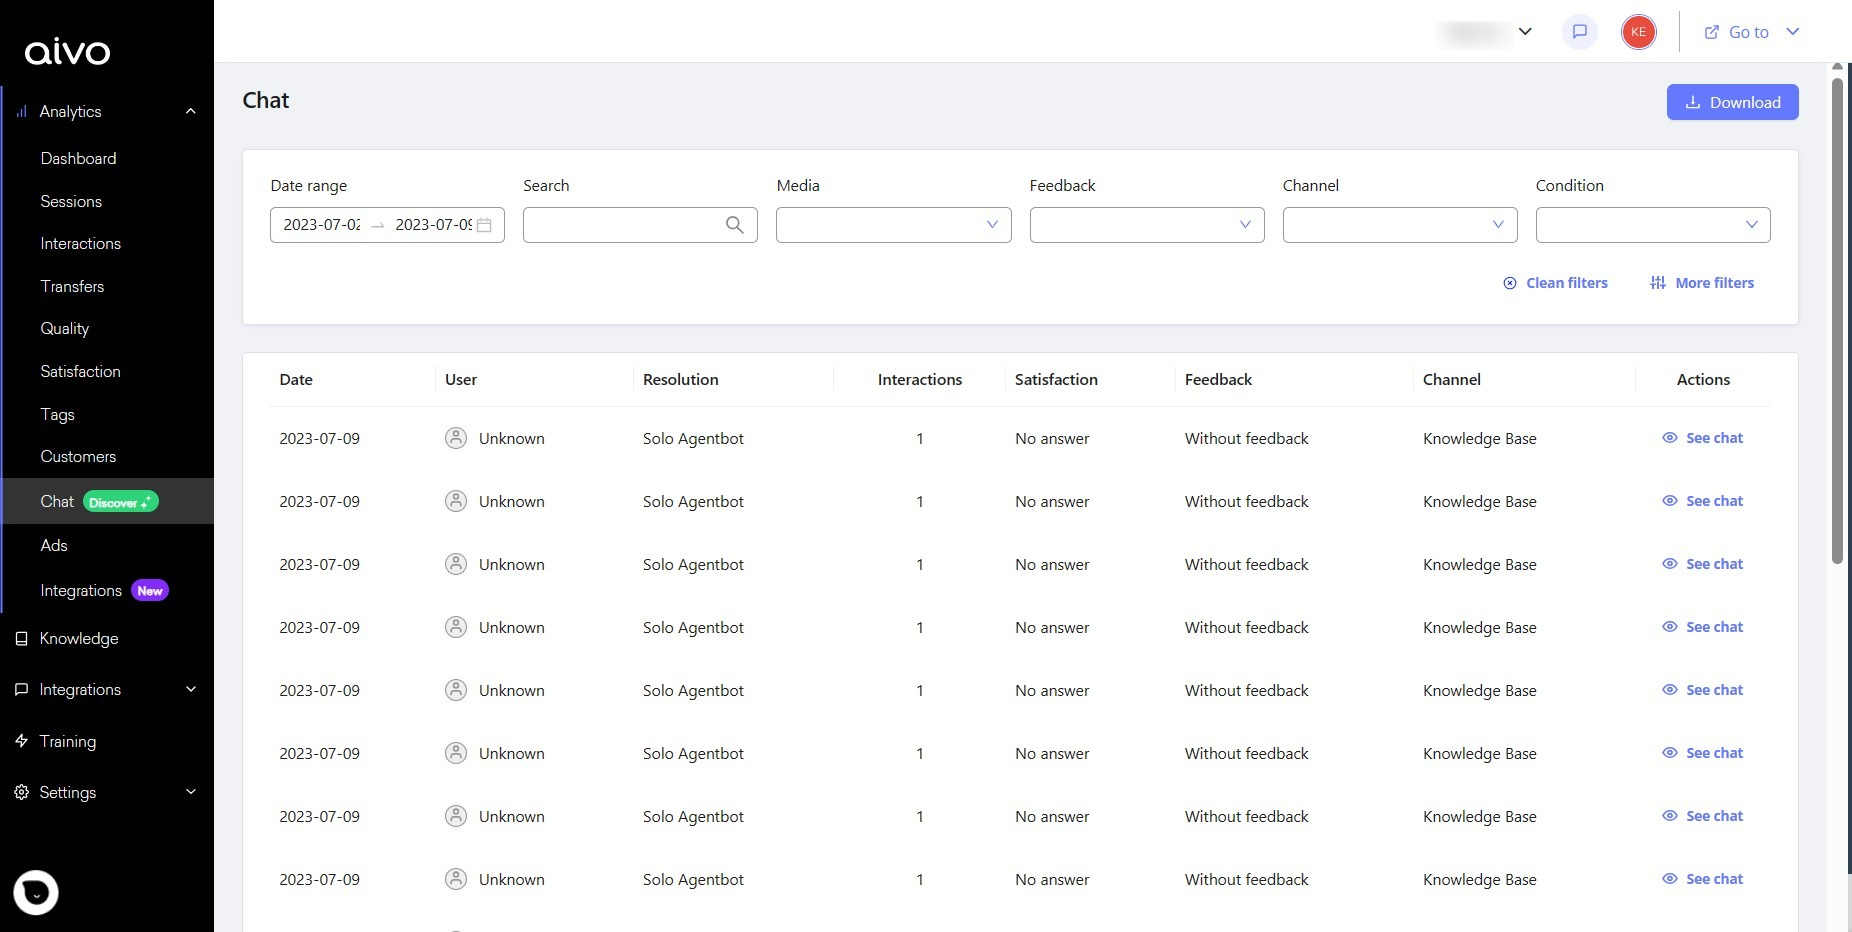Image resolution: width=1852 pixels, height=932 pixels.
Task: Open the Dashboard menu item
Action: [x=78, y=158]
